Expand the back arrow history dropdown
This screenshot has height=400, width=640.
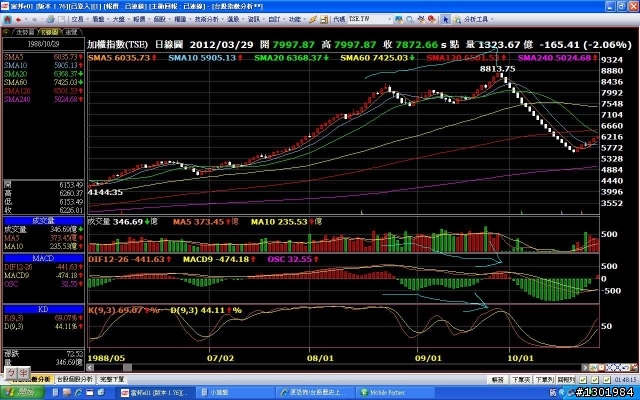(x=26, y=19)
